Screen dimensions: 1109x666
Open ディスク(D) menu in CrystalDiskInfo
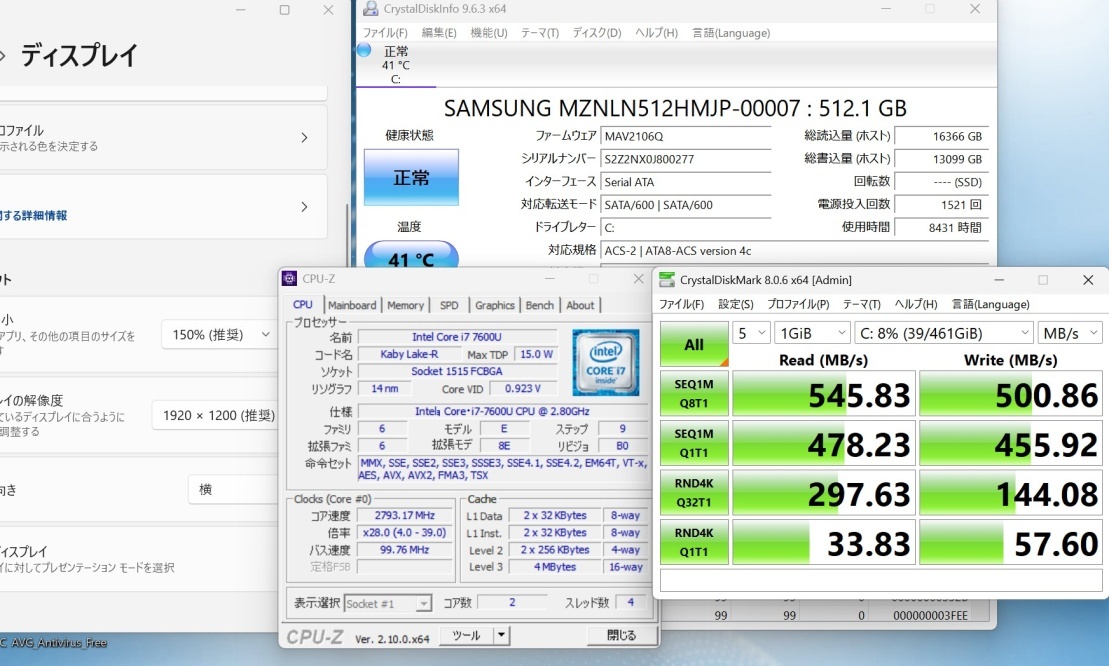coord(596,33)
